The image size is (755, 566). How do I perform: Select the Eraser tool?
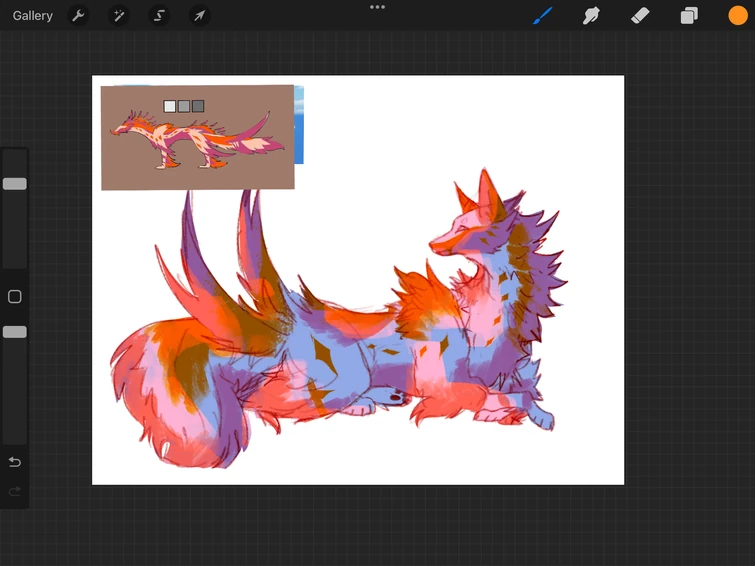click(641, 16)
